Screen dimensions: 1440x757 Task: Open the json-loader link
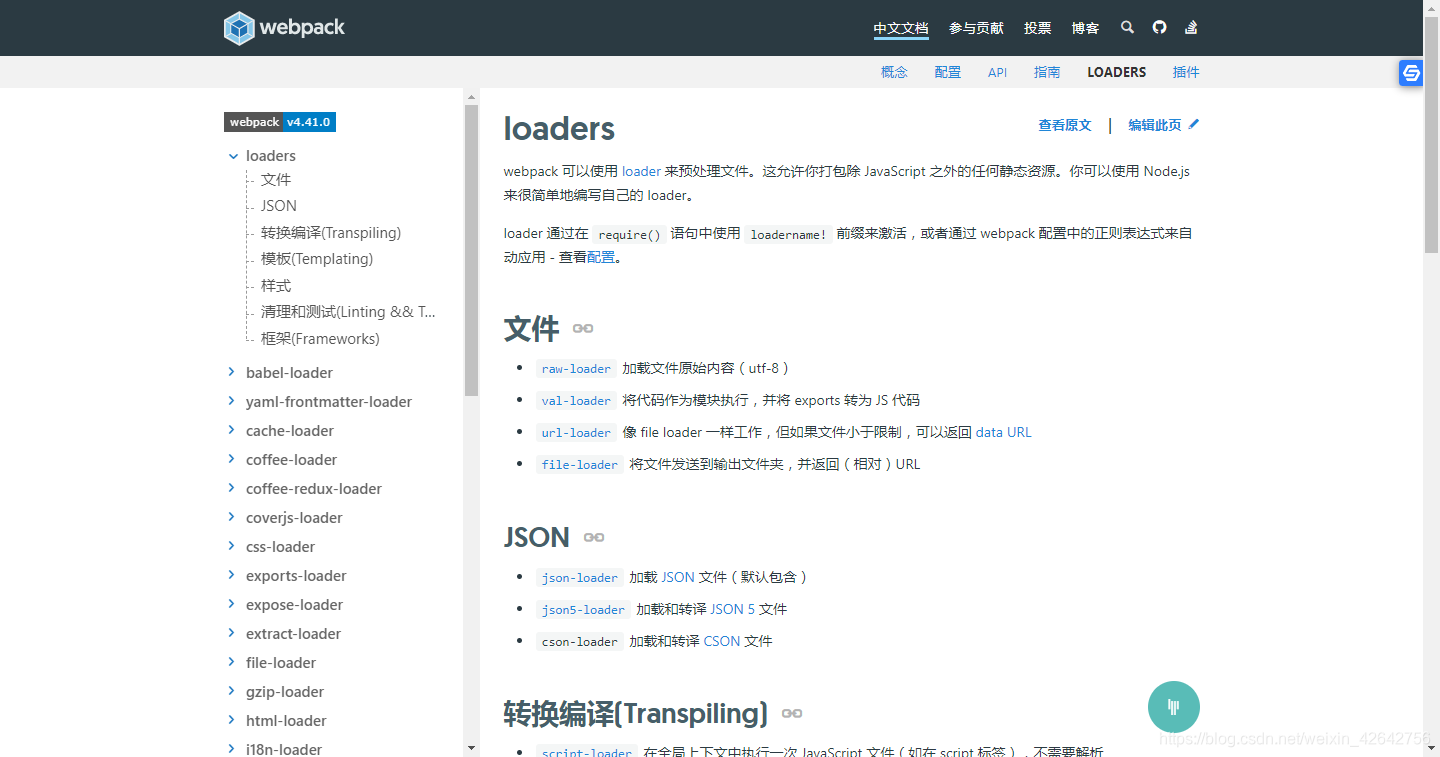(580, 578)
